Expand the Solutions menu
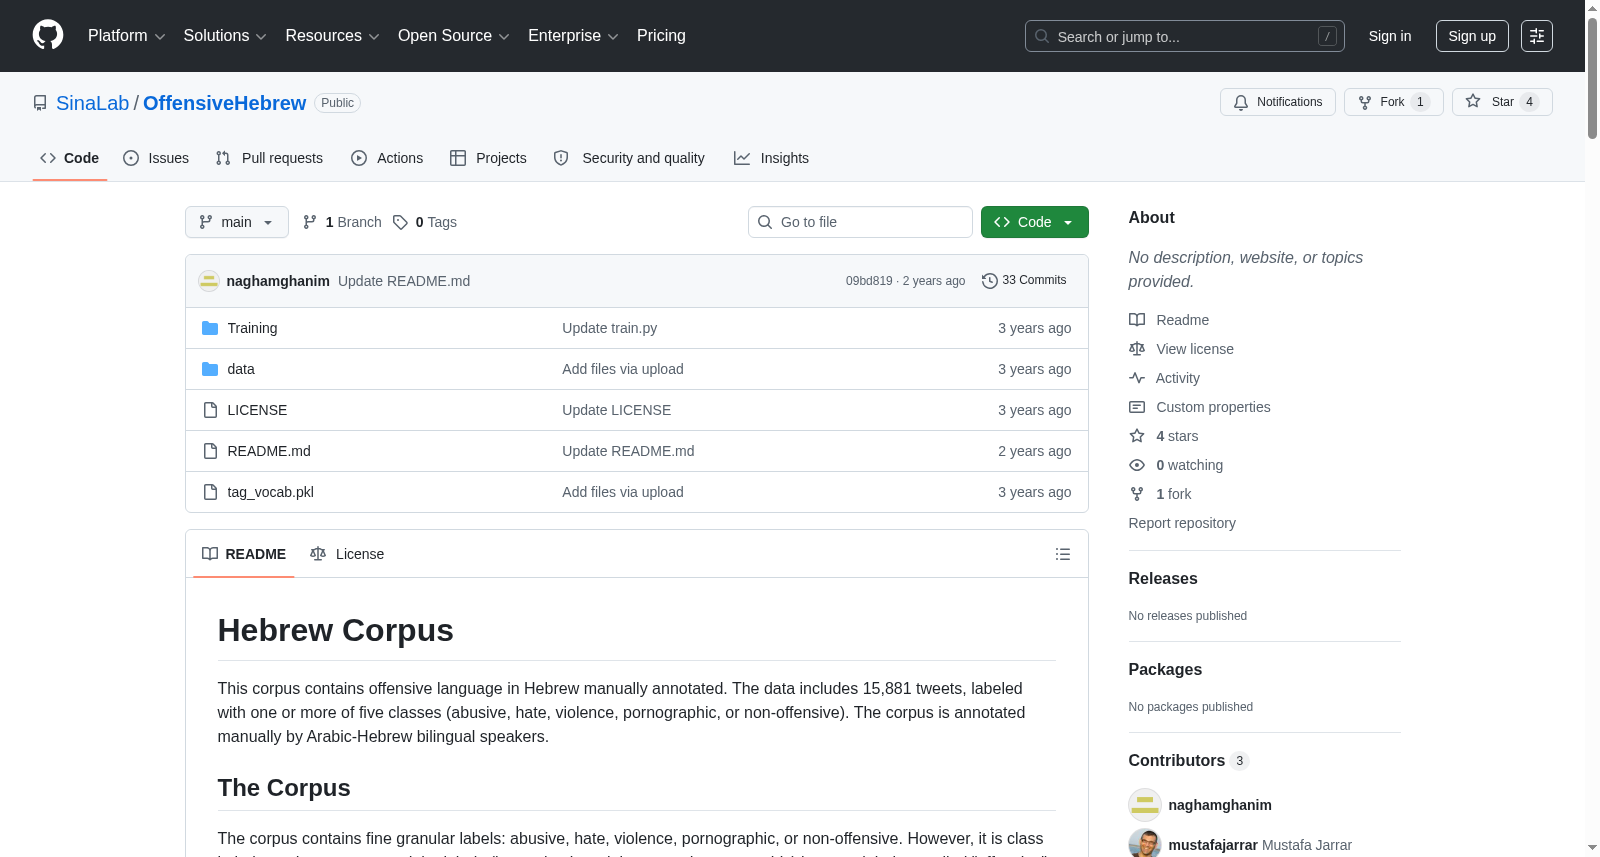Screen dimensions: 1600x857 pos(225,36)
